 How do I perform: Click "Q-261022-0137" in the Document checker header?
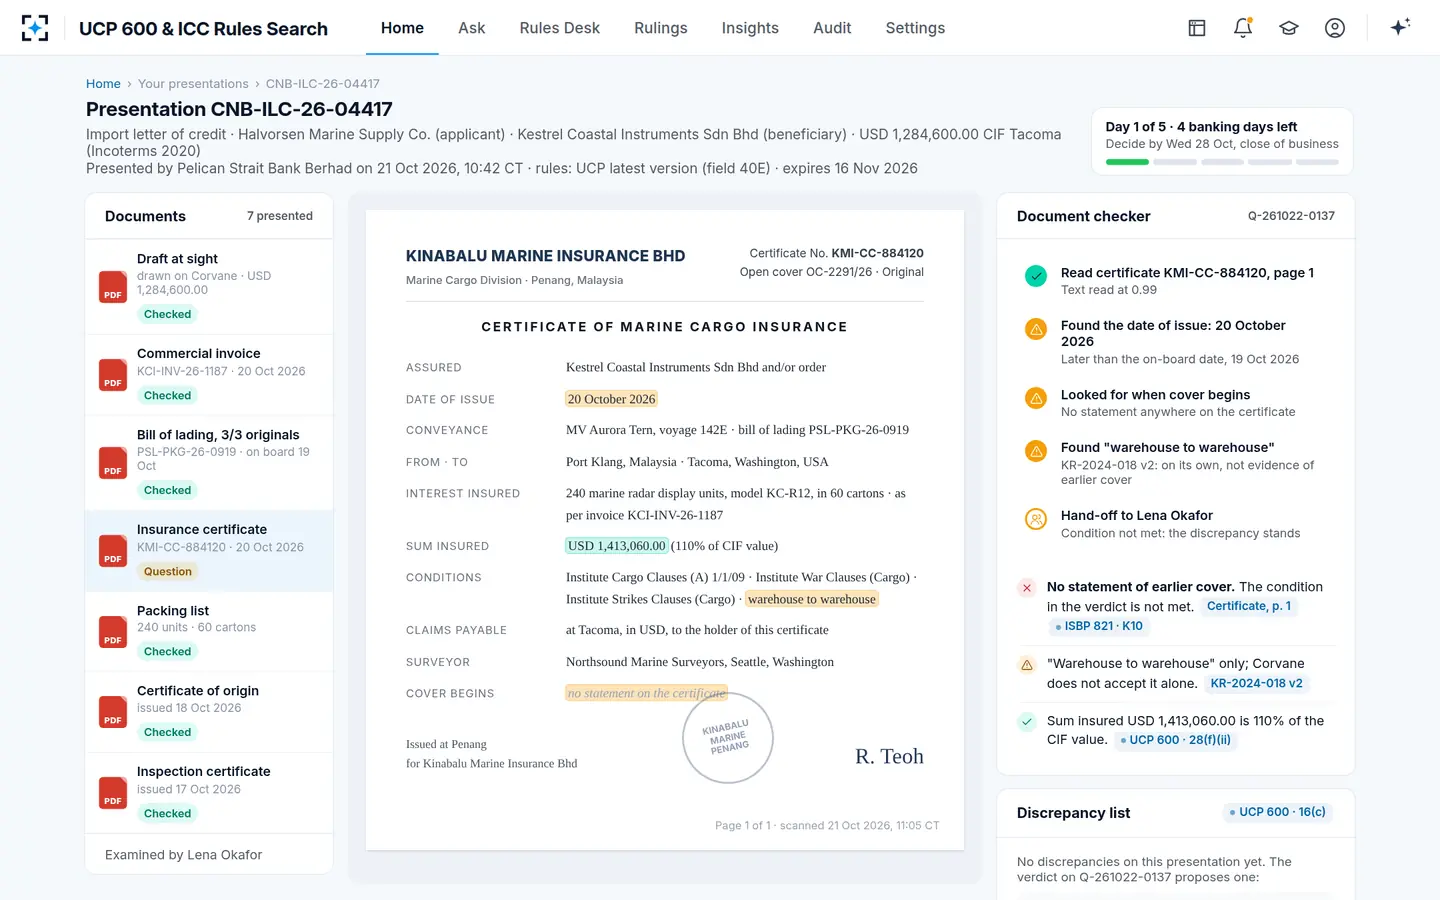click(1291, 216)
